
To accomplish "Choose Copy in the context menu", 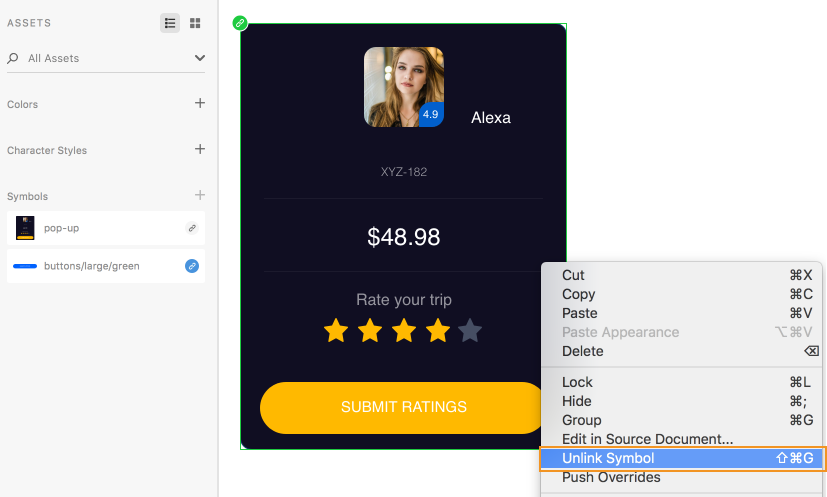I will tap(578, 294).
